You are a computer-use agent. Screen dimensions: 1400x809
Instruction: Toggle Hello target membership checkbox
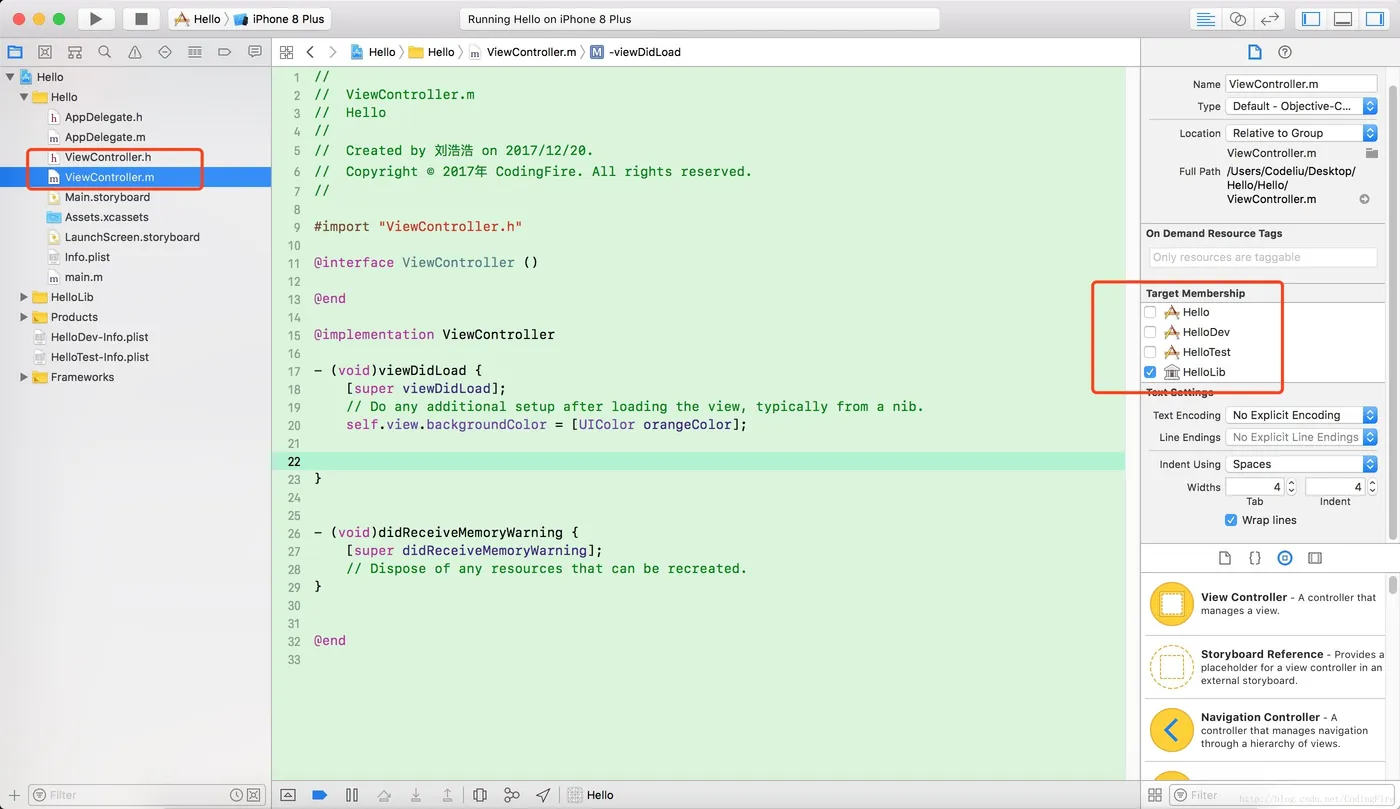[x=1150, y=312]
